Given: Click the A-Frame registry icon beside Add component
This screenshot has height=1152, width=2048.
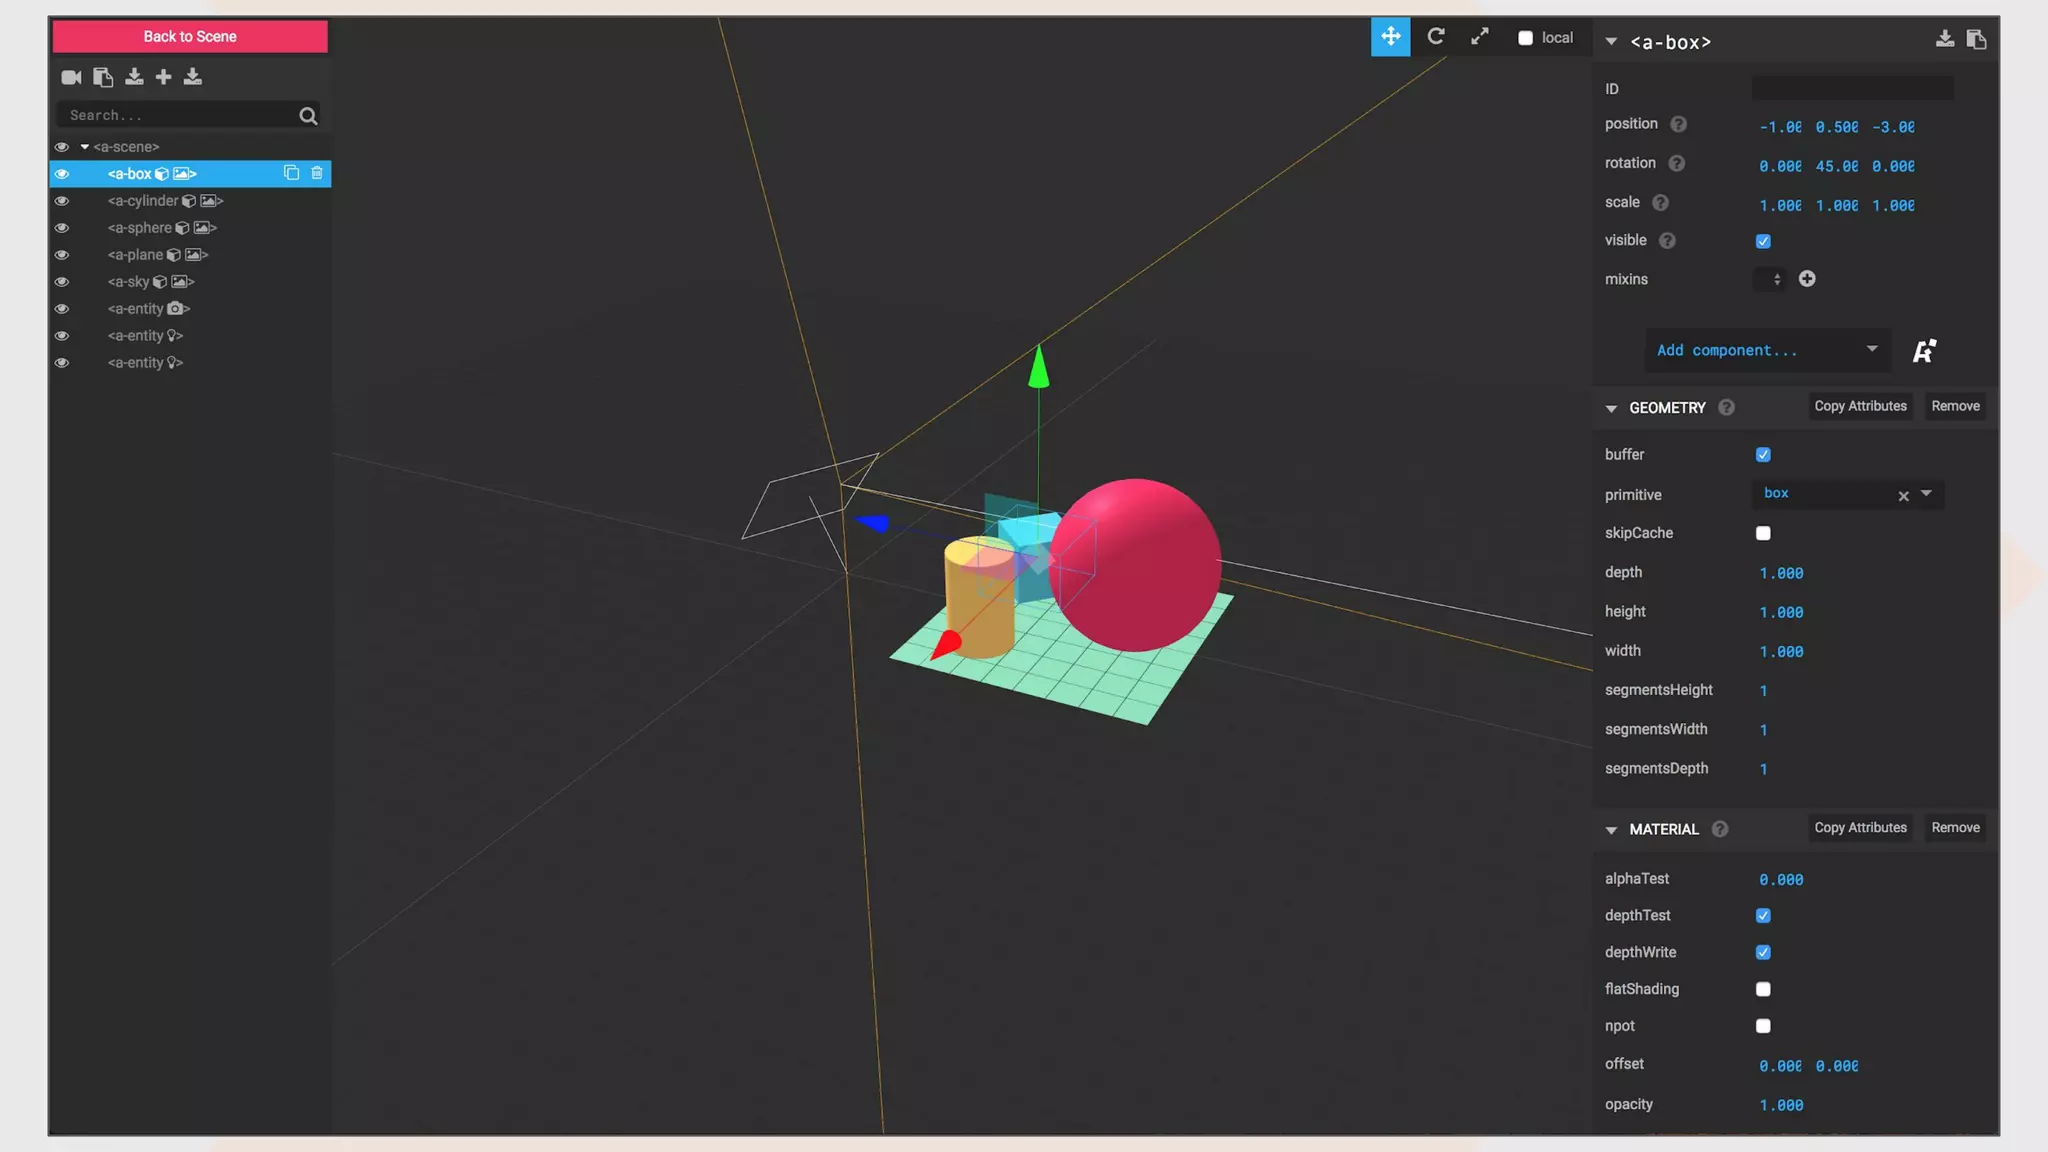Looking at the screenshot, I should (1924, 351).
